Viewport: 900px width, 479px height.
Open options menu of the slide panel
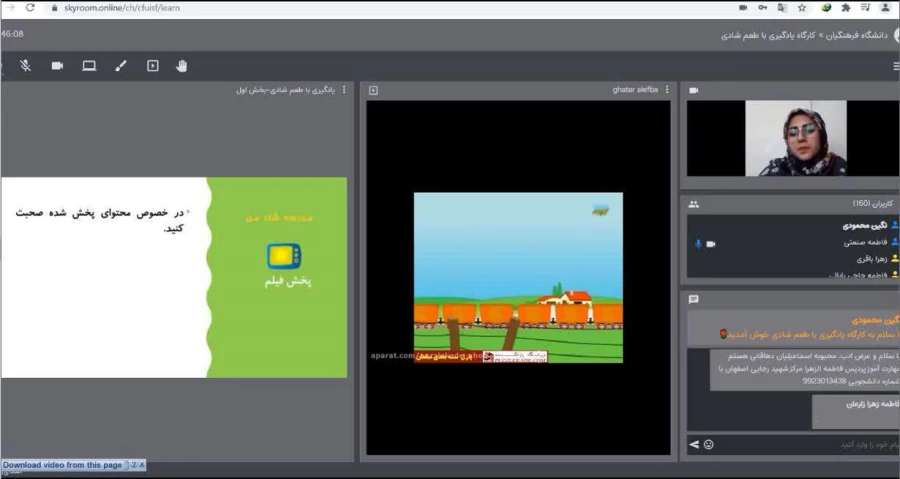tap(344, 90)
